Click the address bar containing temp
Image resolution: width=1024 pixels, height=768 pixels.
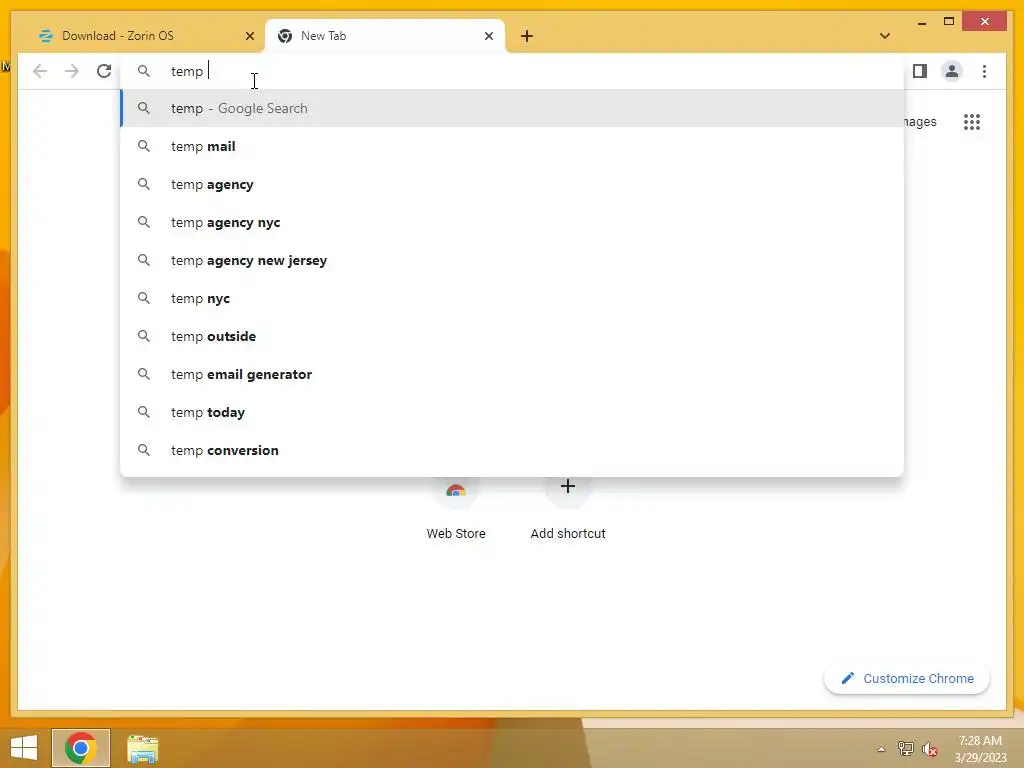(x=512, y=71)
